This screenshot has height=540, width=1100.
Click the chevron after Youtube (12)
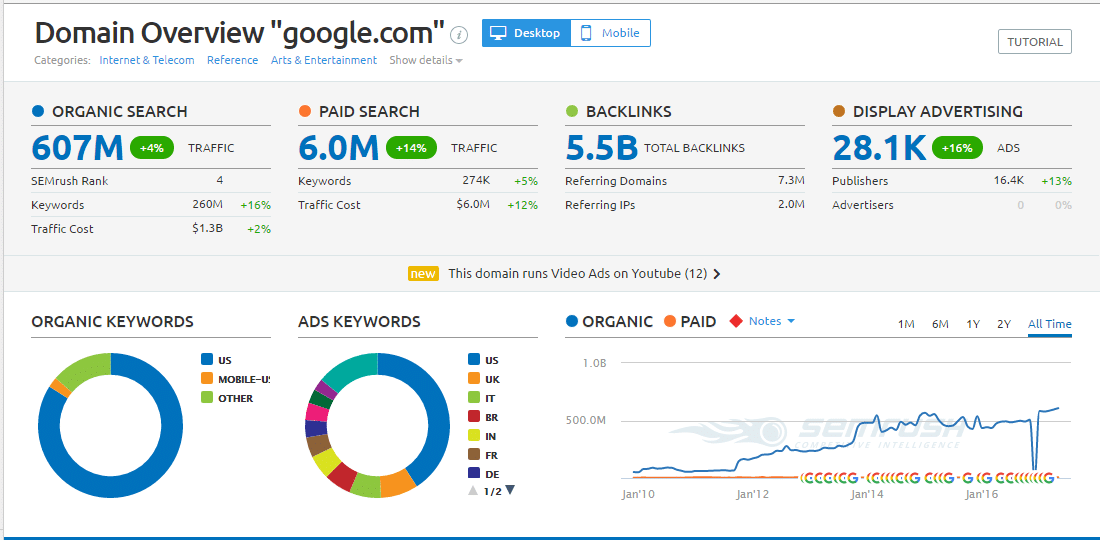coord(716,274)
